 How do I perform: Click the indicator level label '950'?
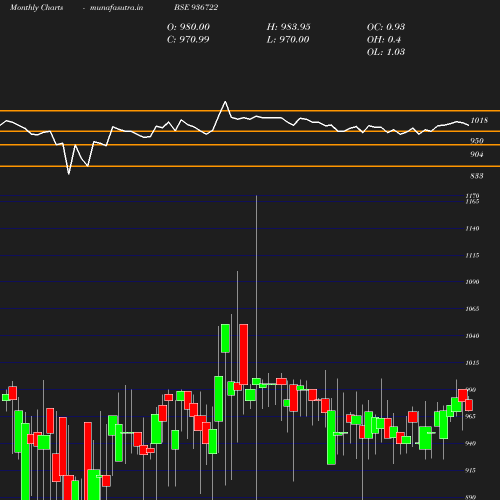click(x=477, y=141)
